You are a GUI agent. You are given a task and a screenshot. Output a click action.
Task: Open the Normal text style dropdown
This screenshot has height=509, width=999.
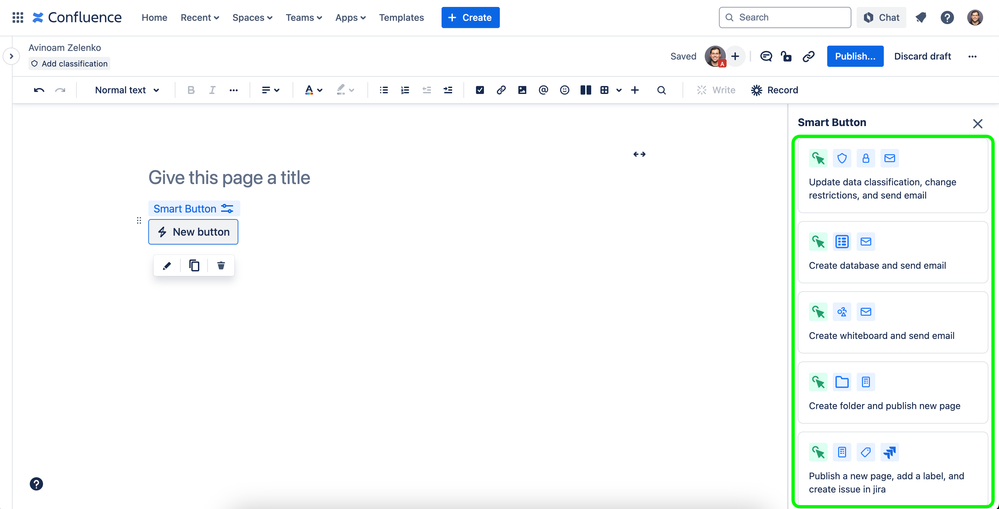point(127,90)
